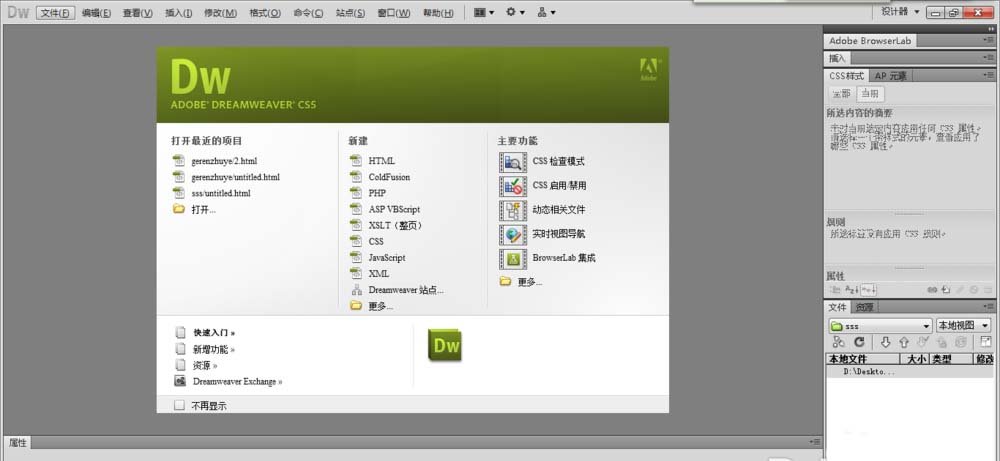The image size is (1000, 461).
Task: Open the Adobe BrowserLab panel options menu
Action: point(989,41)
